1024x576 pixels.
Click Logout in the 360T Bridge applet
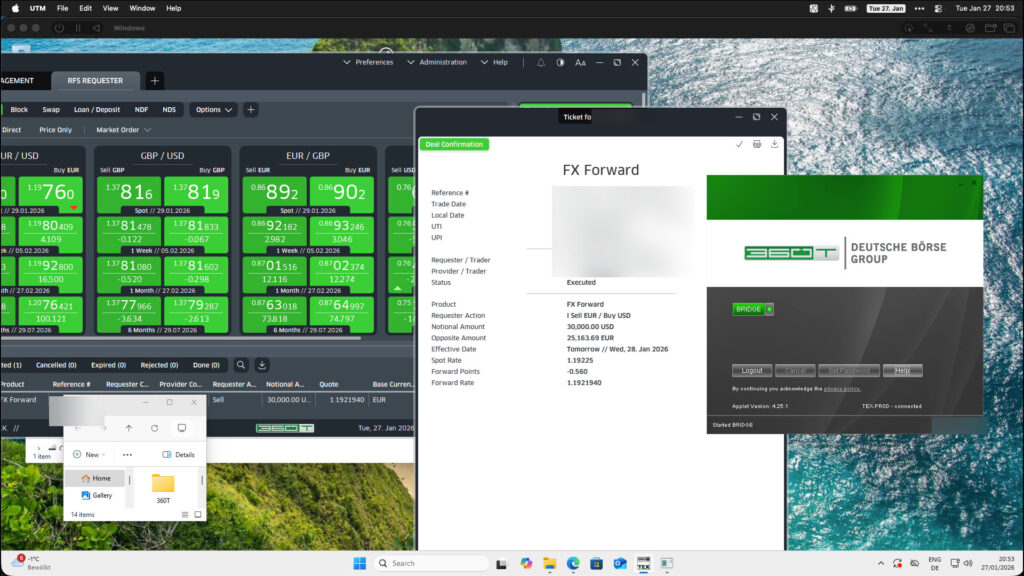[x=751, y=370]
